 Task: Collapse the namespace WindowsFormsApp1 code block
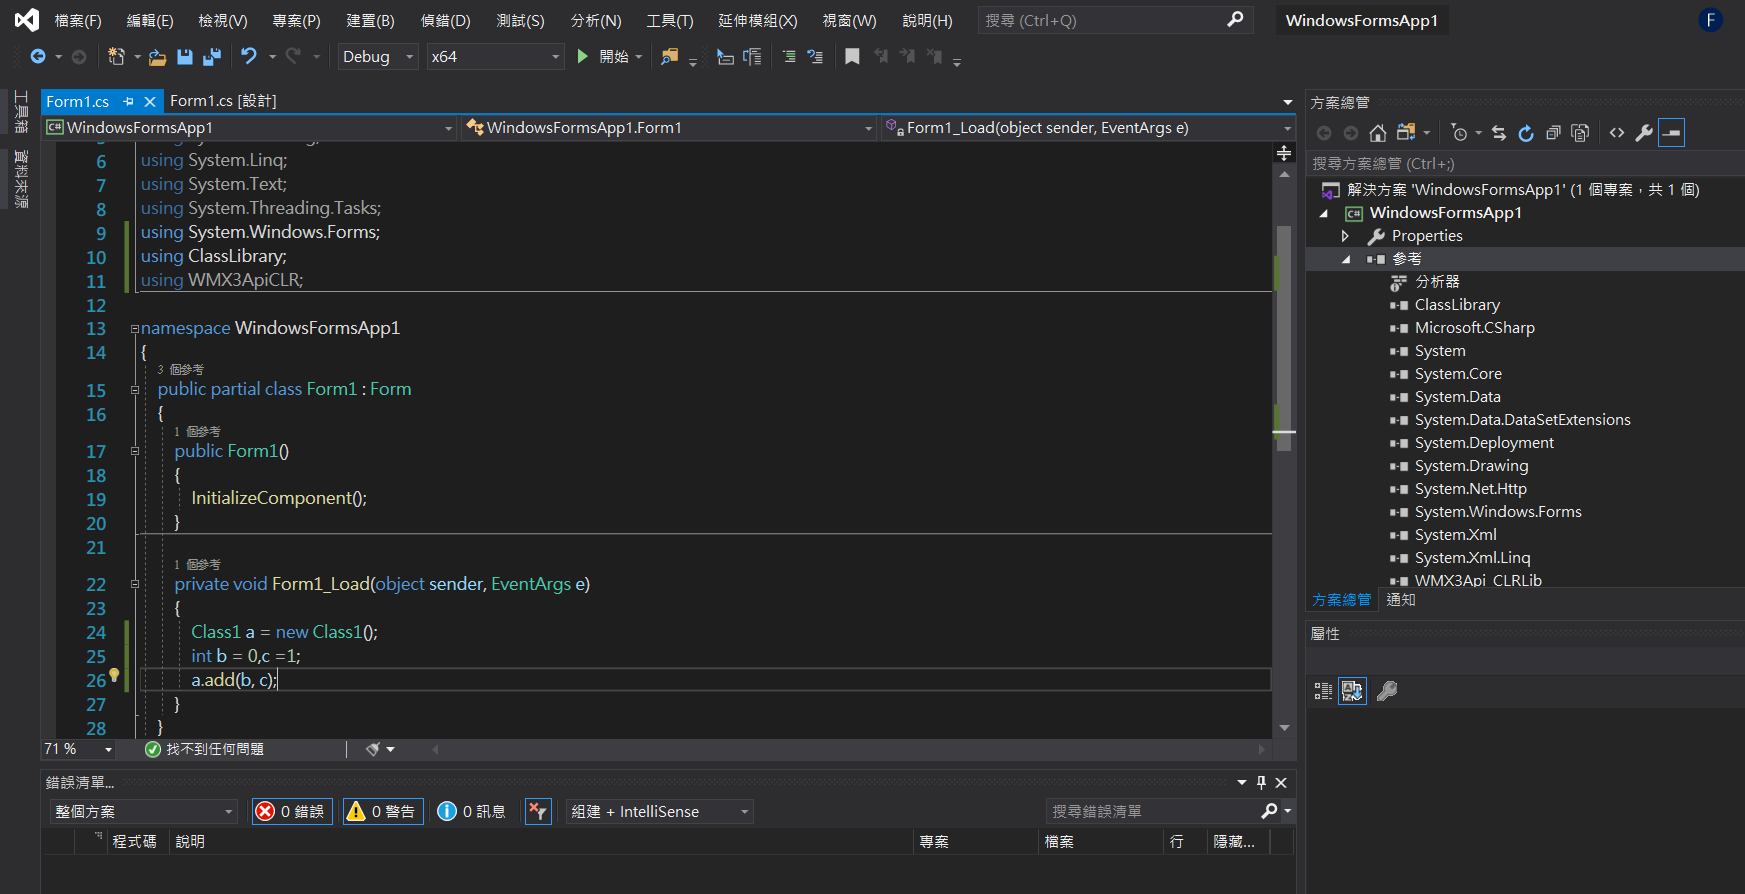click(x=134, y=328)
